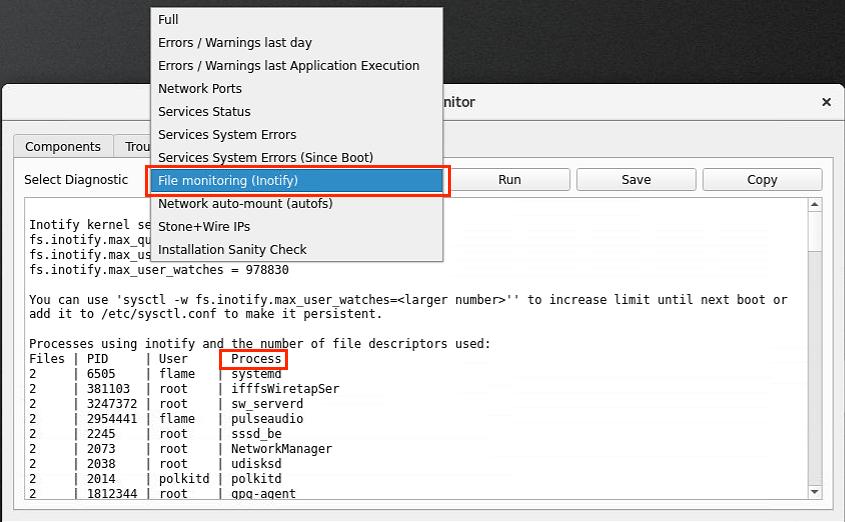Screen dimensions: 845x522
Task: Click the sw_serverd process entry
Action: tap(267, 404)
